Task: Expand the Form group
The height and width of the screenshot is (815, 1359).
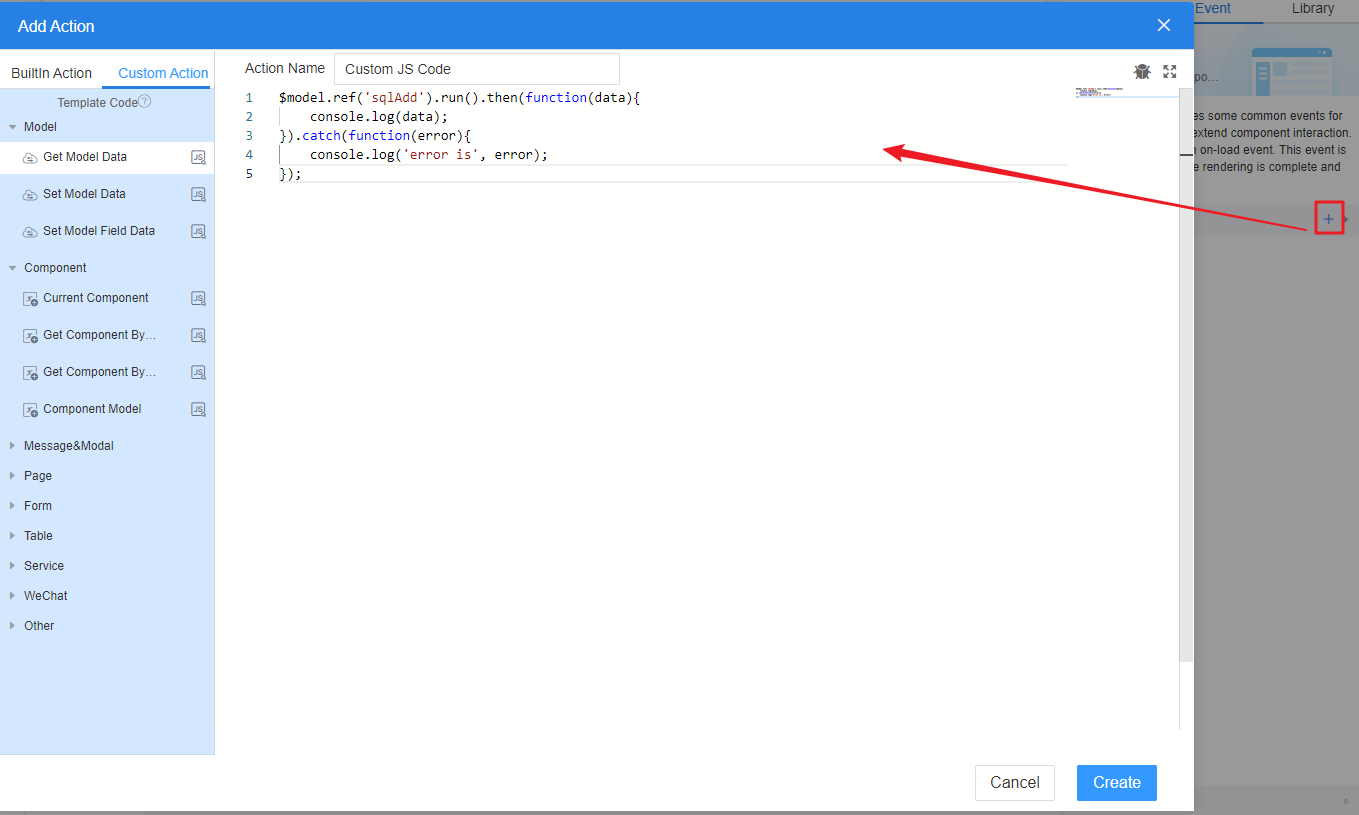Action: coord(13,506)
